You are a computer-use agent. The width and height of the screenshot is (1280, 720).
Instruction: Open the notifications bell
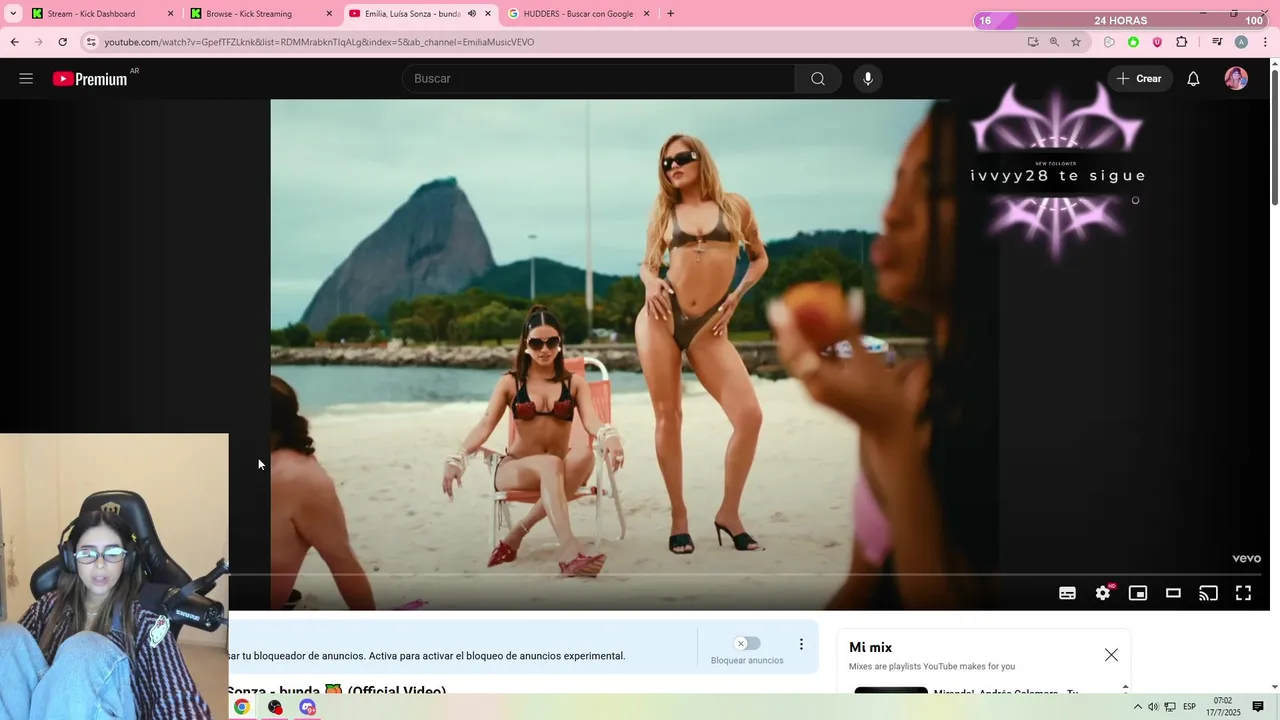pyautogui.click(x=1193, y=79)
